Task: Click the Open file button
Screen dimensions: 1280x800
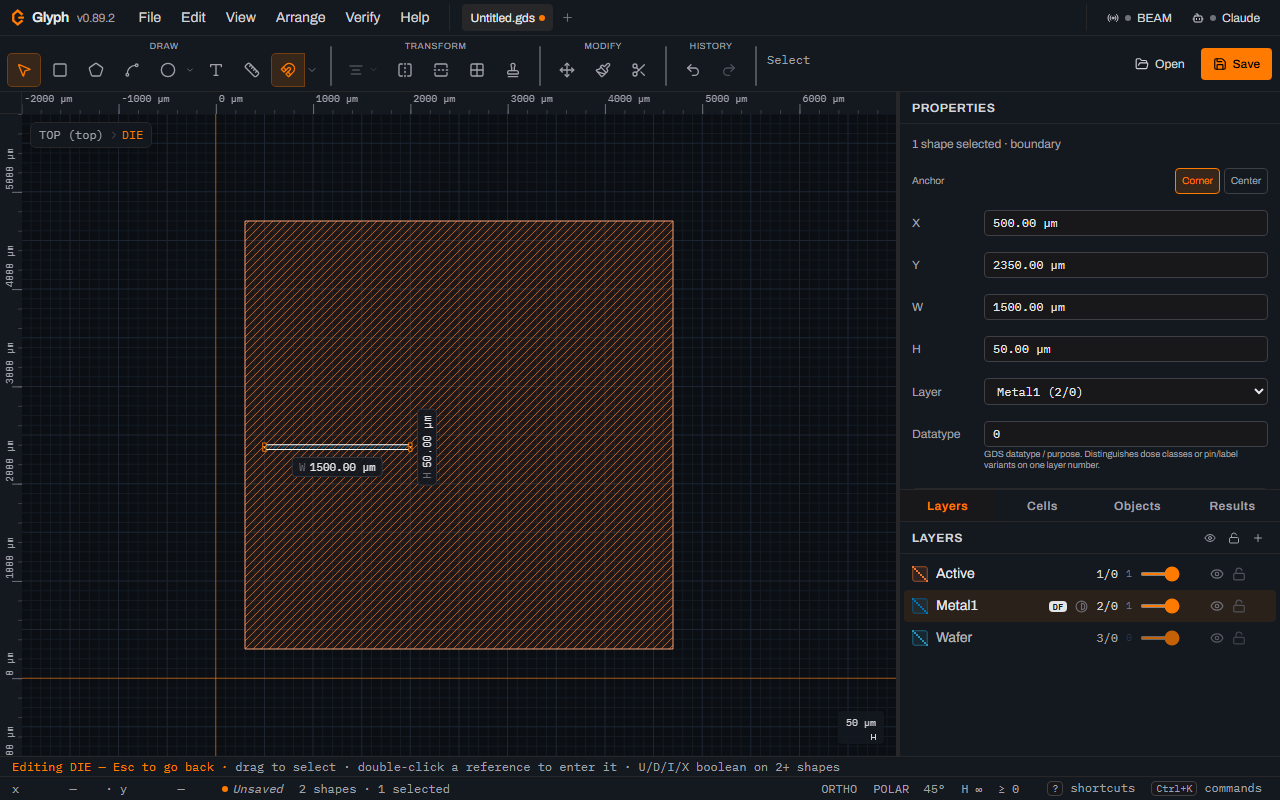Action: tap(1160, 64)
